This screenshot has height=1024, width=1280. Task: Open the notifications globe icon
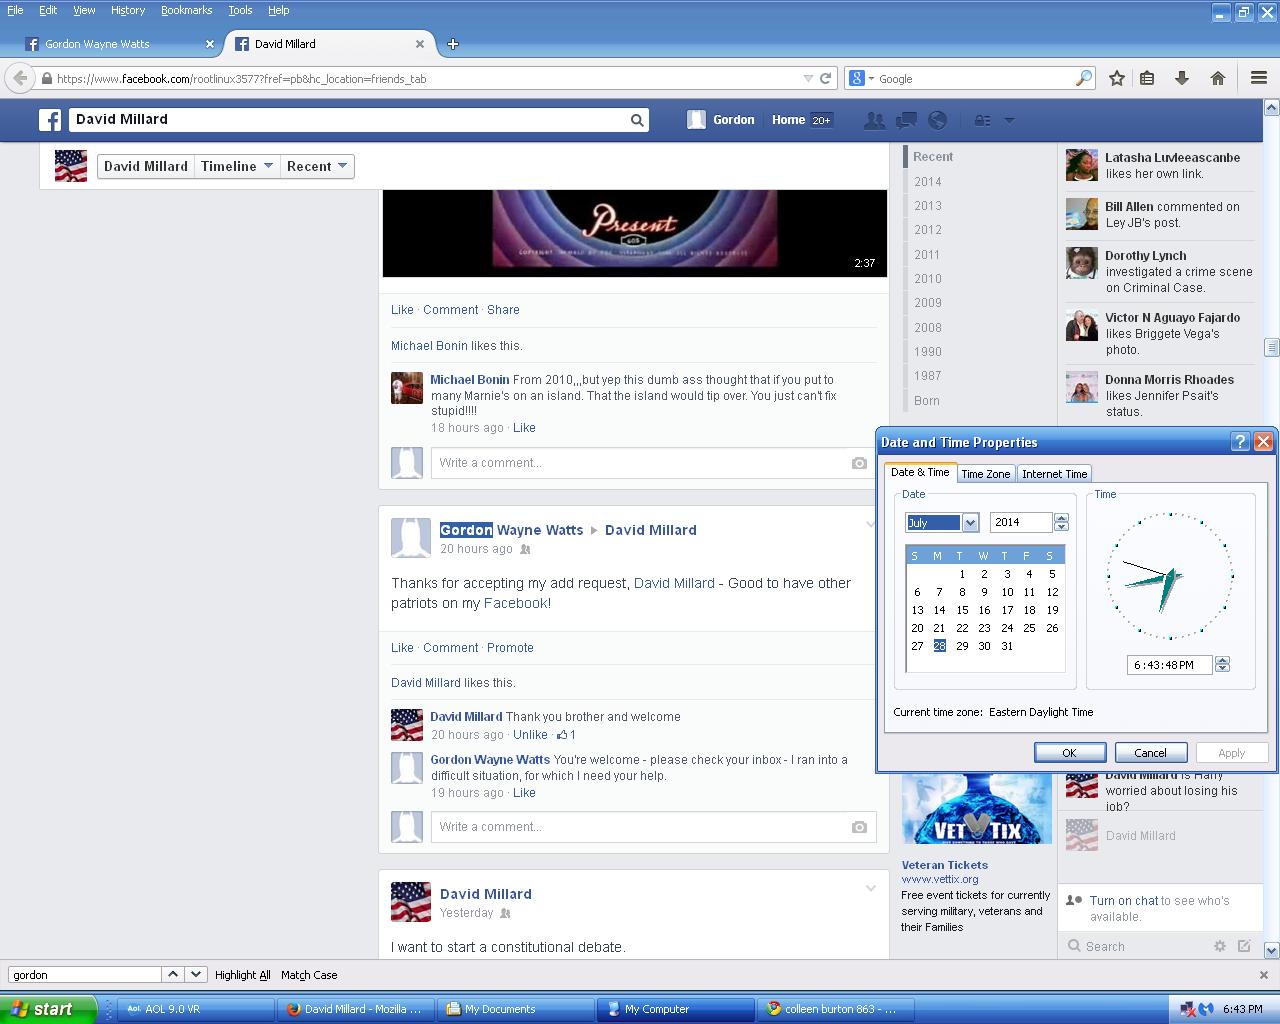[937, 120]
